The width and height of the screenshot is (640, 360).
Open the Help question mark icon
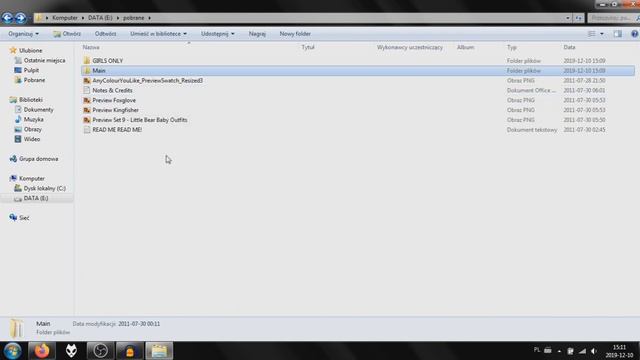(x=634, y=34)
